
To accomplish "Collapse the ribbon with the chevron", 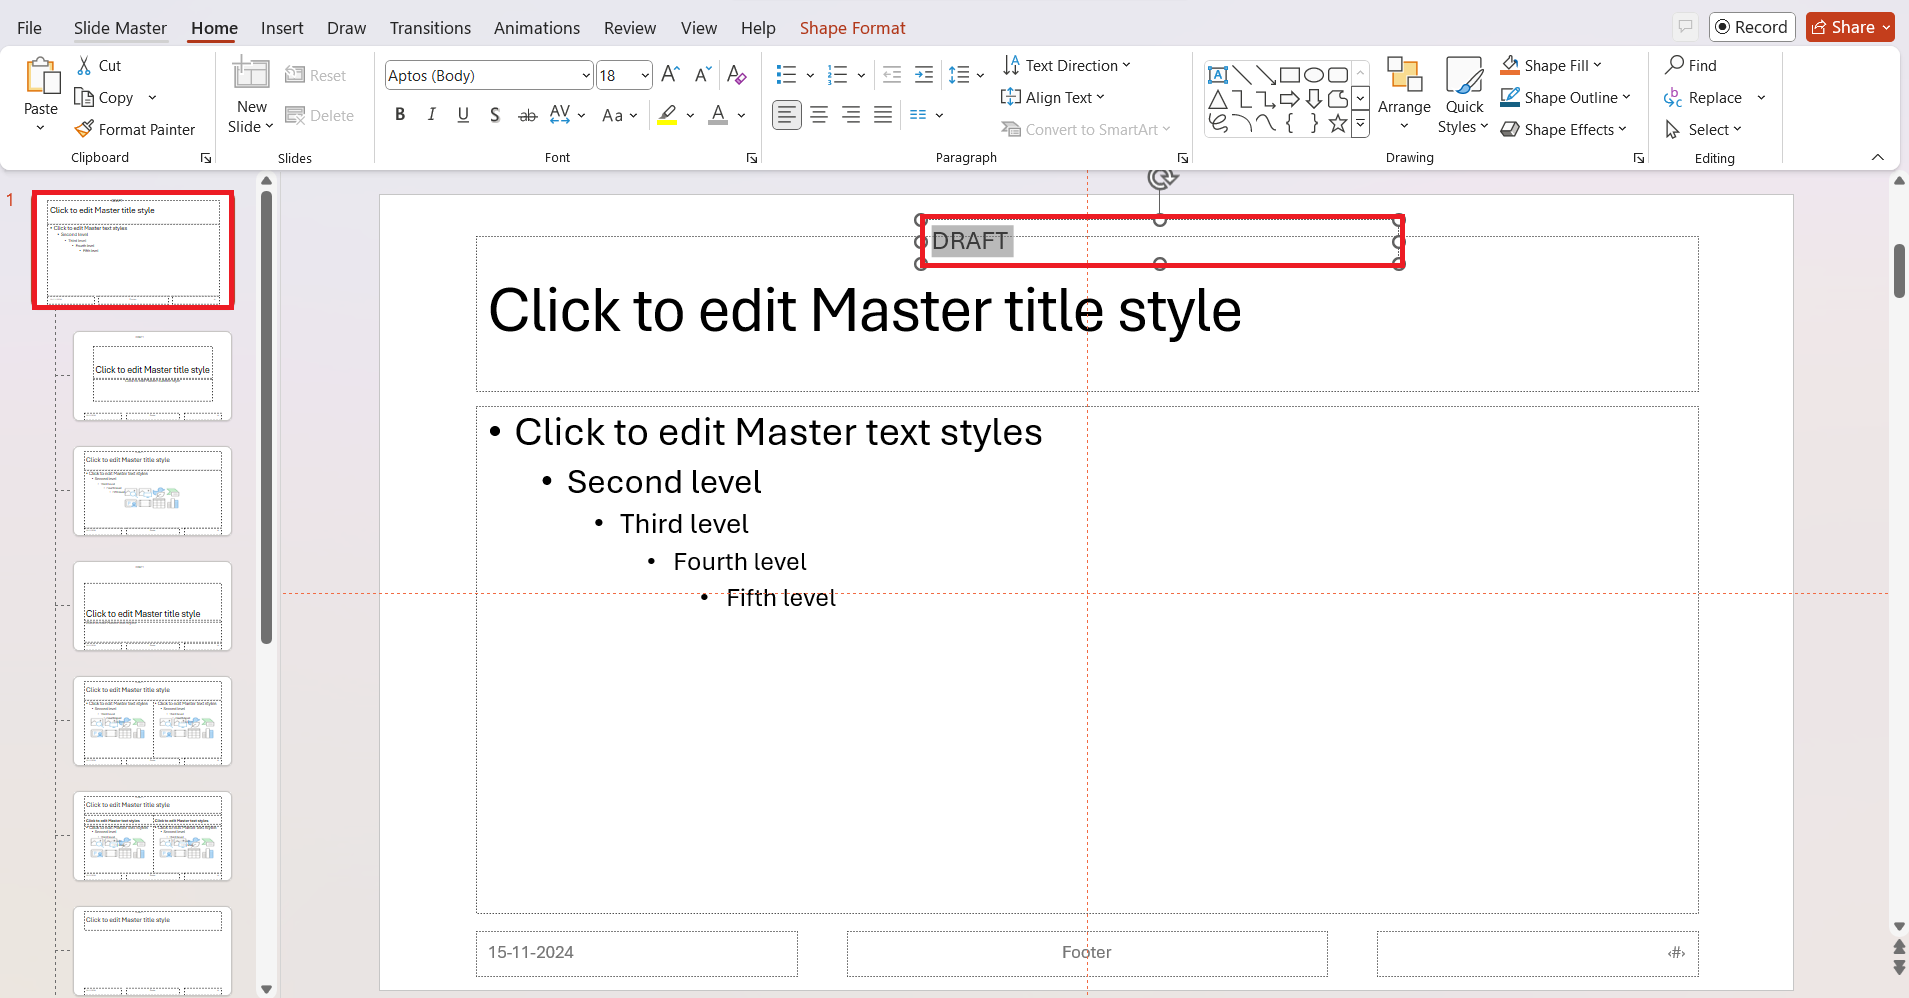I will pyautogui.click(x=1877, y=157).
